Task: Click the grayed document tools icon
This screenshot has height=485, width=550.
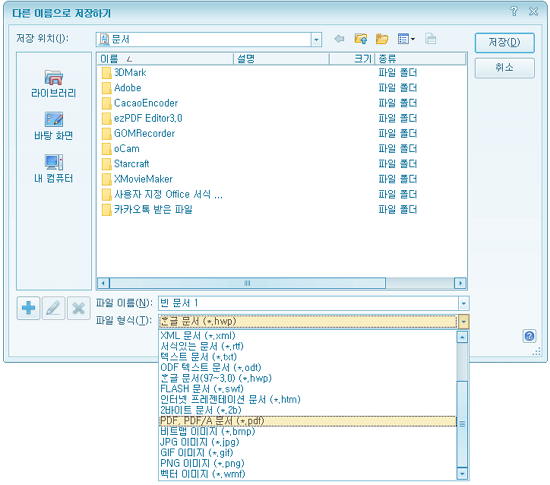Action: click(430, 39)
